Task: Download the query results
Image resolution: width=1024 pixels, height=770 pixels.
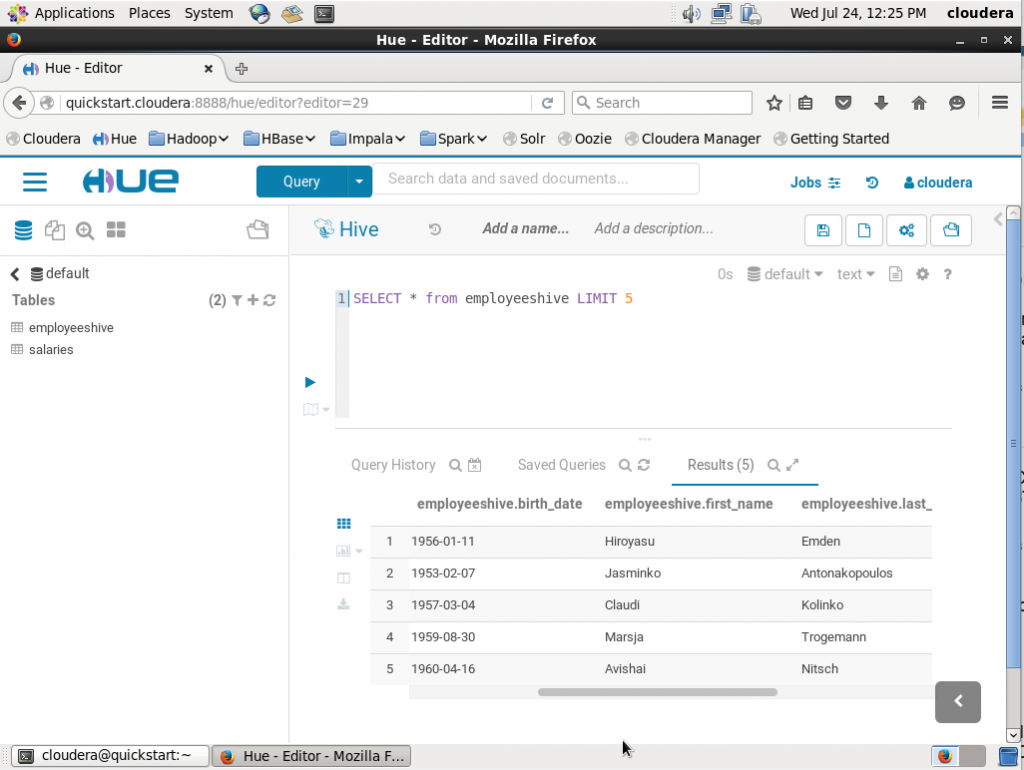Action: click(x=343, y=604)
